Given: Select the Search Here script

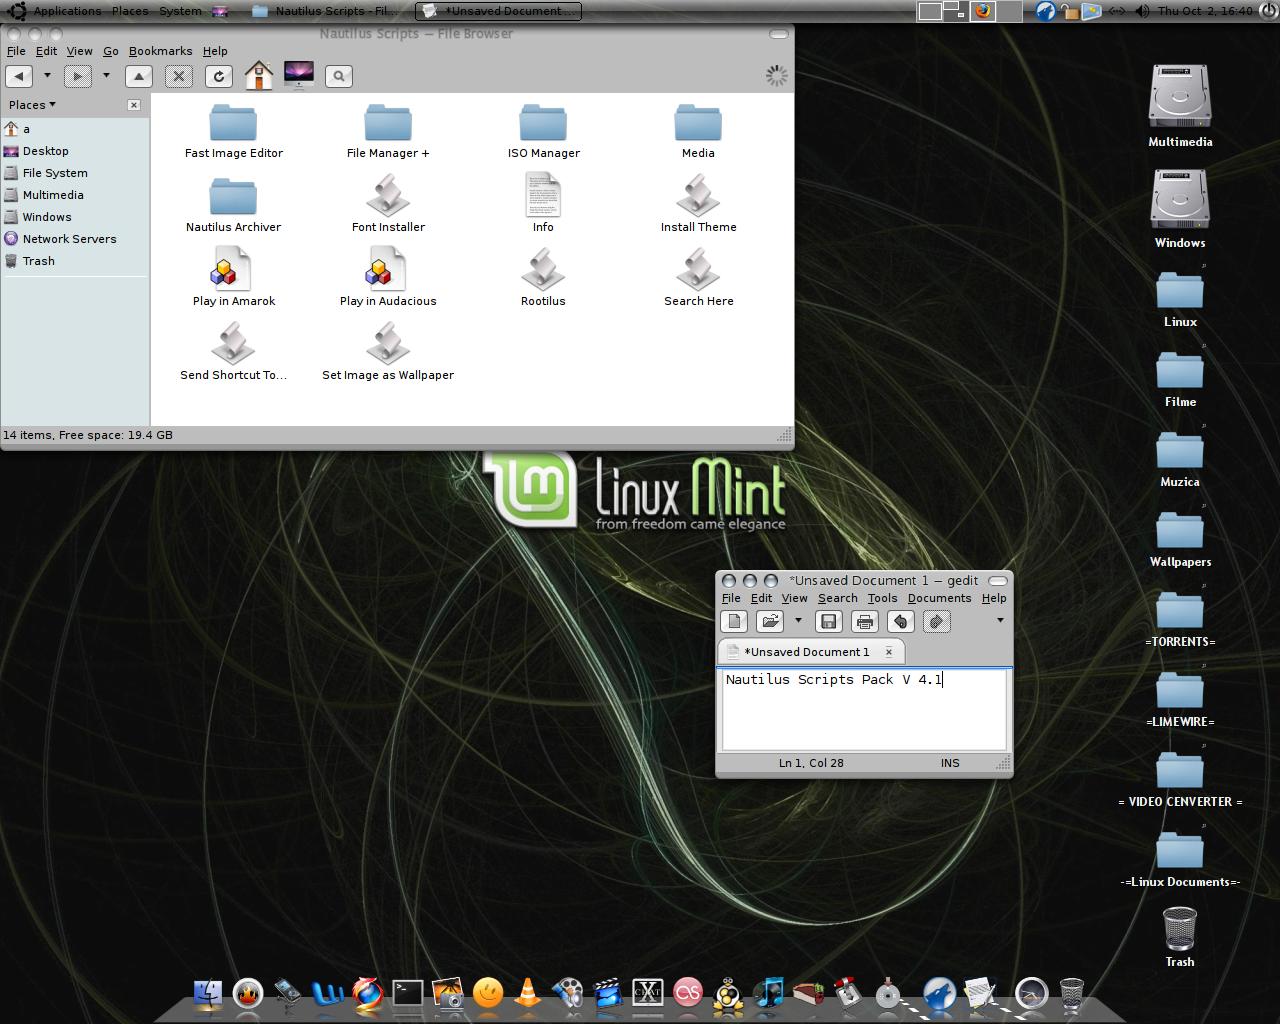Looking at the screenshot, I should [x=698, y=278].
